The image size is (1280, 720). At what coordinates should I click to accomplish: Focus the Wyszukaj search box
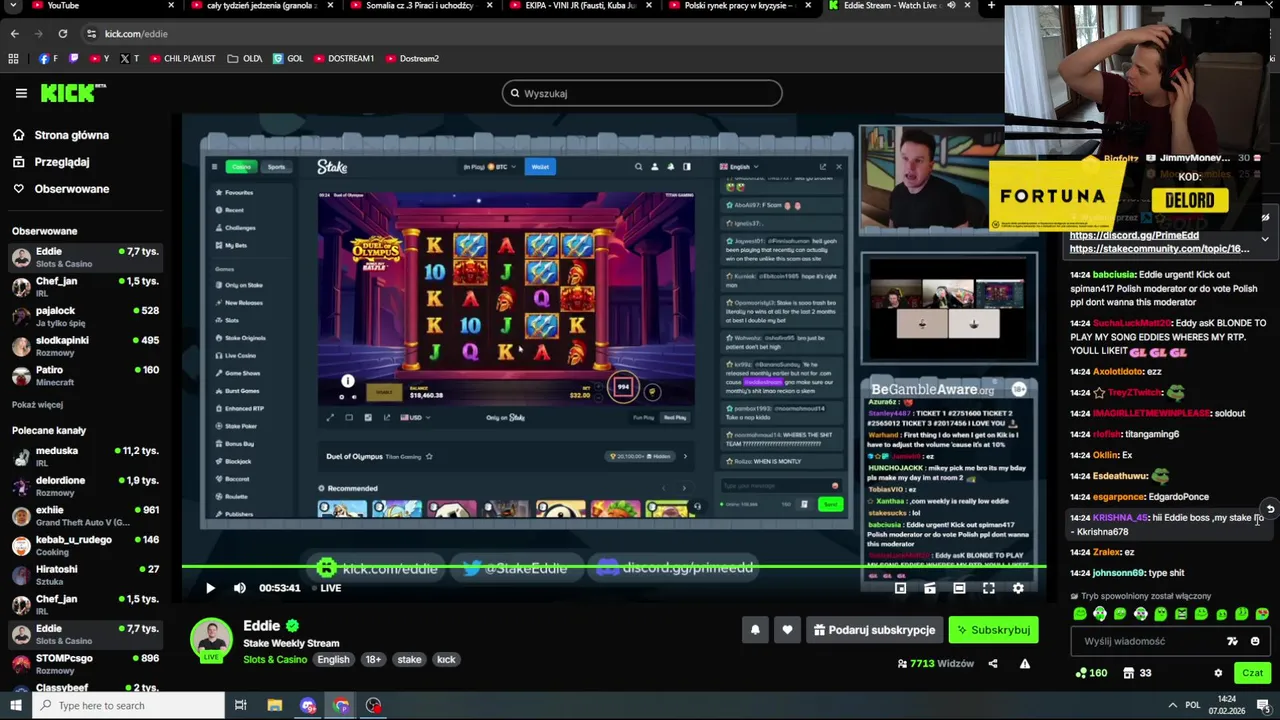tap(642, 93)
